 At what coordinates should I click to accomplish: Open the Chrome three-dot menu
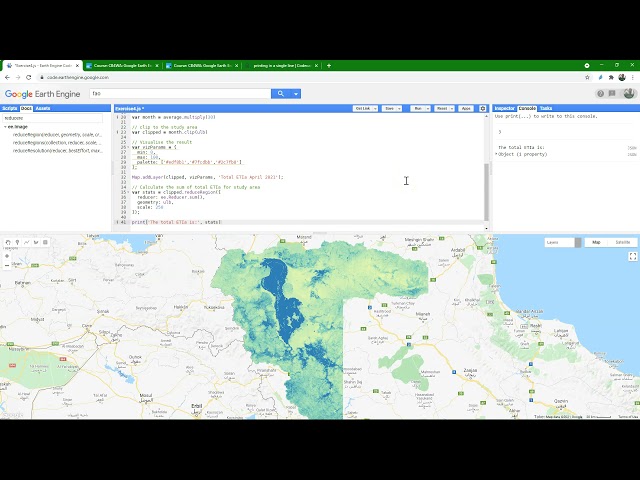tap(633, 77)
